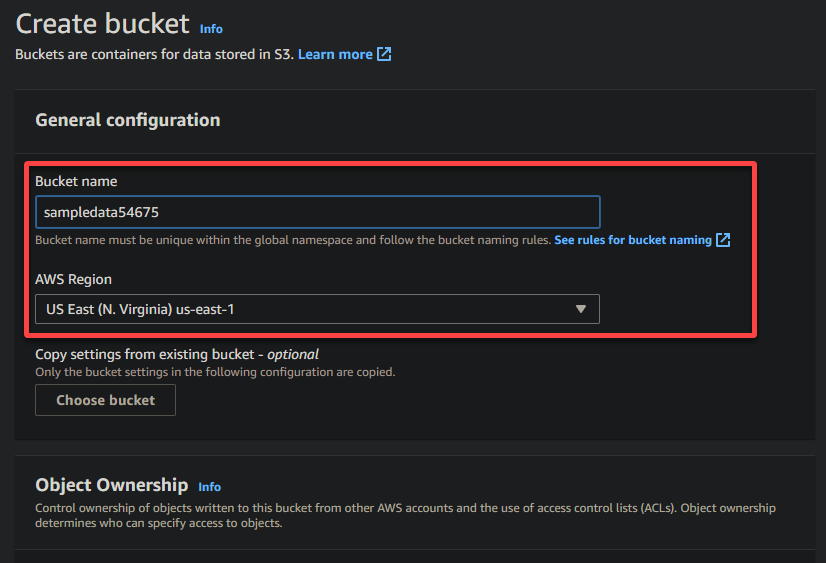Open the AWS Region combo box

click(x=317, y=309)
